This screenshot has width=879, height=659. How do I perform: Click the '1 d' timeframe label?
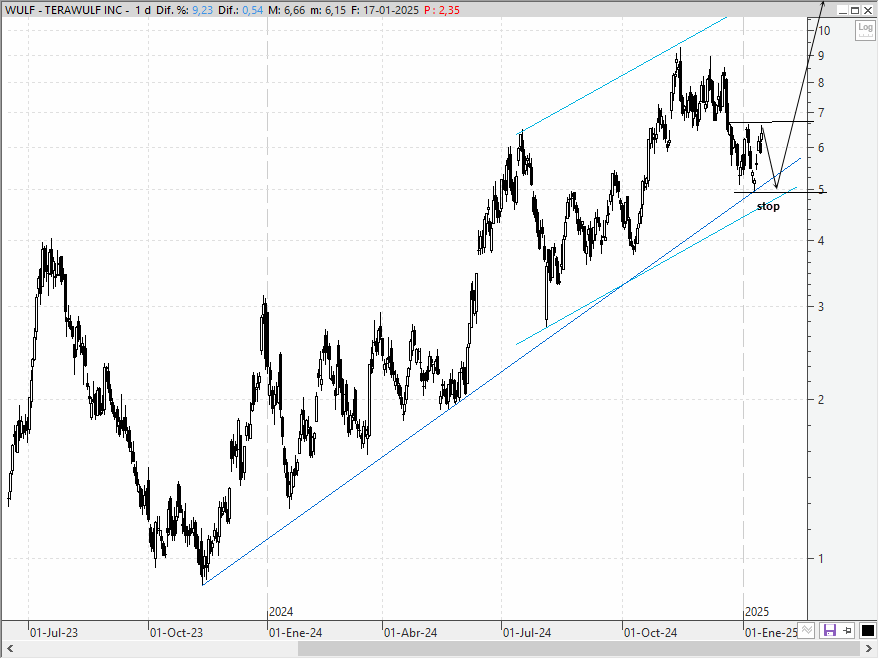tap(143, 10)
